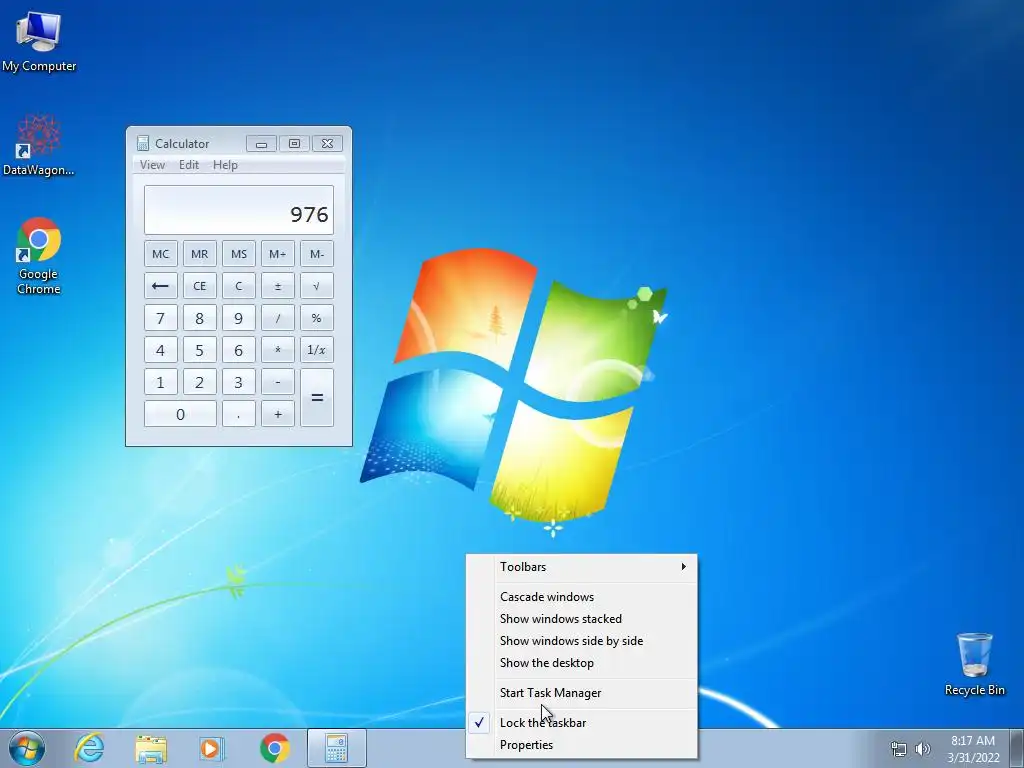Open the Calculator View menu

(152, 165)
